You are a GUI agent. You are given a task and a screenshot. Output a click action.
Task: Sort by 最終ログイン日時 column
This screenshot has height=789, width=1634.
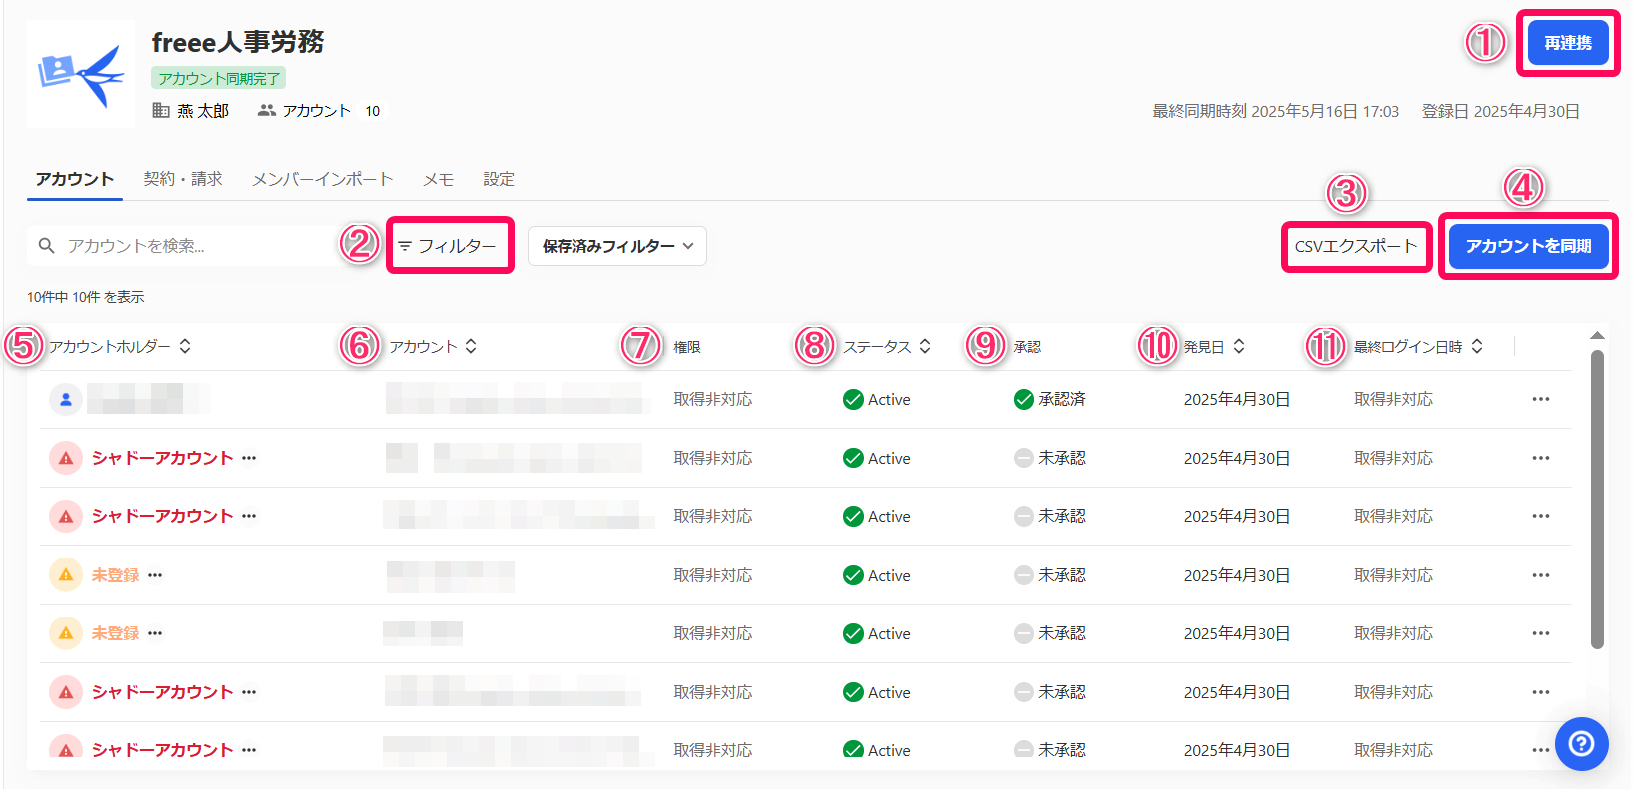(1418, 346)
